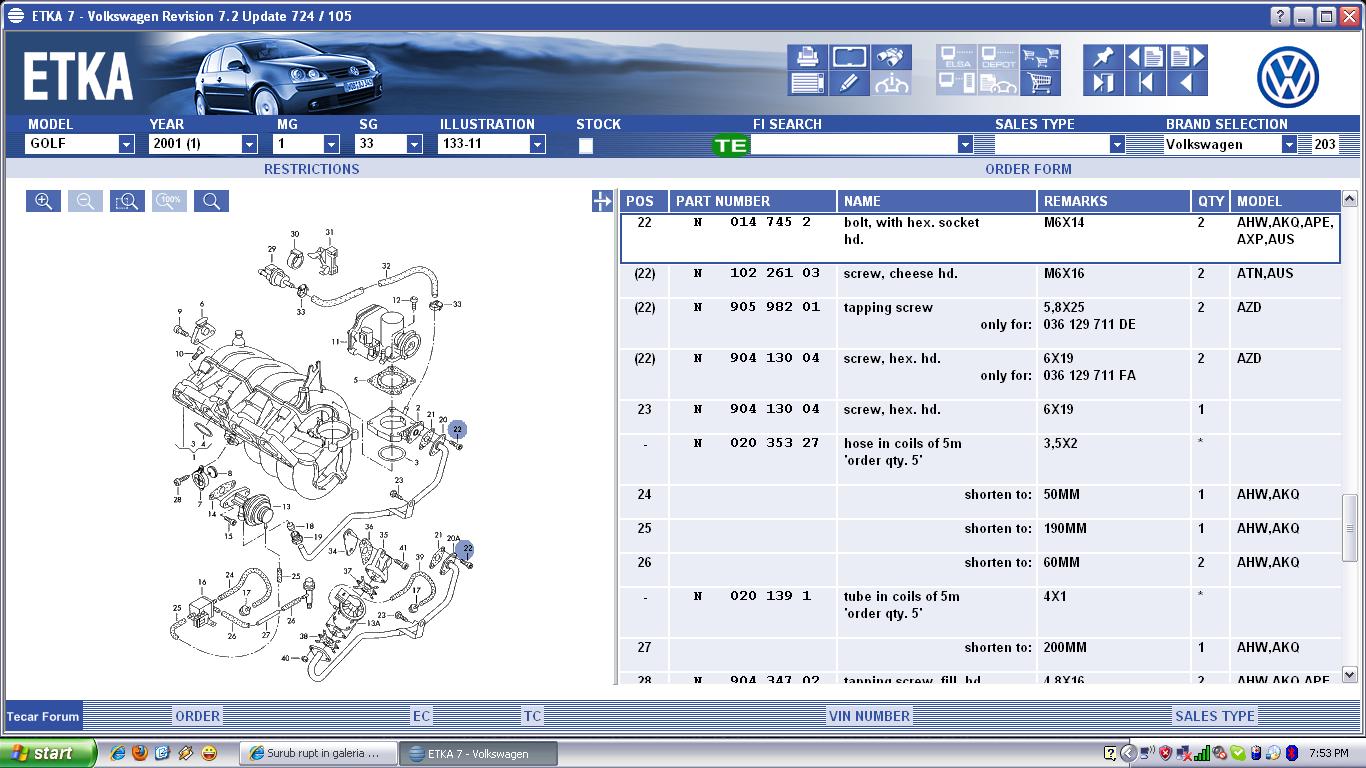Click the exit door icon
Image resolution: width=1366 pixels, height=768 pixels.
point(1104,84)
